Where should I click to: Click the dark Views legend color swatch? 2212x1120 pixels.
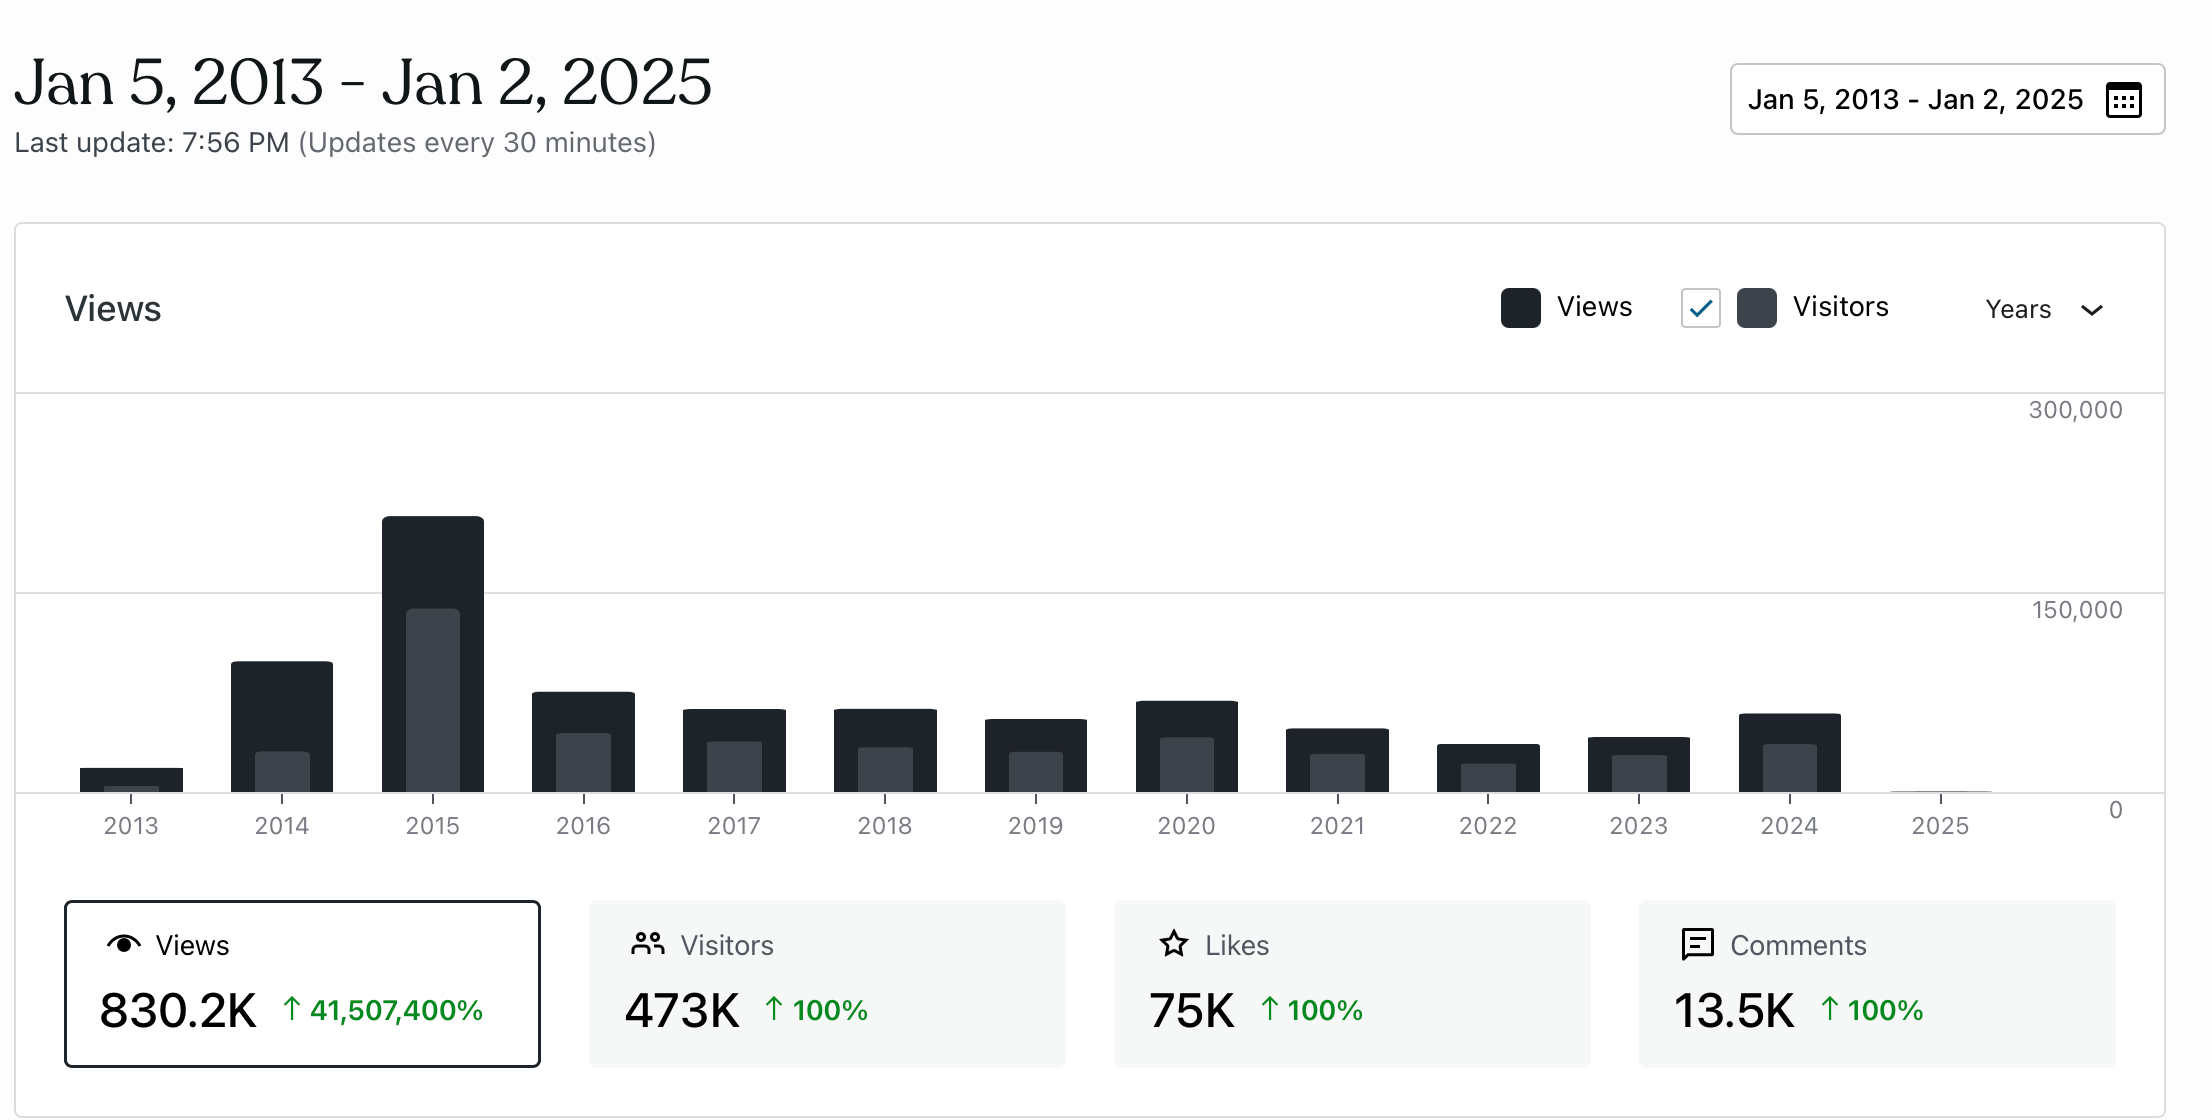1520,308
